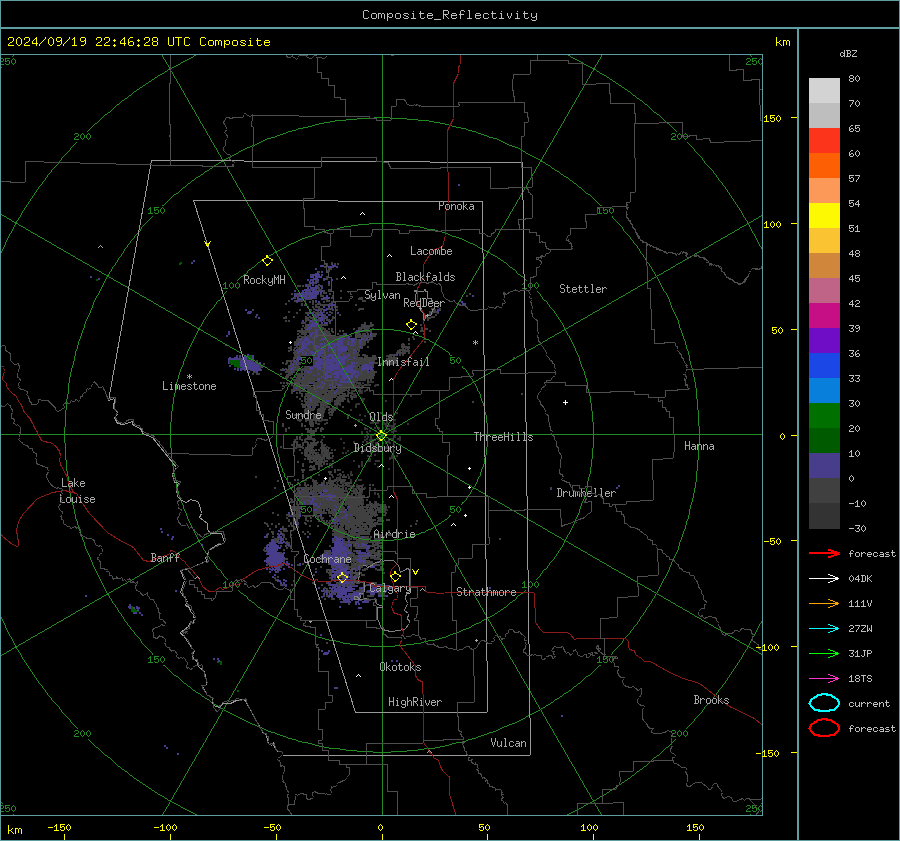Click the red forecast ellipse icon
Screen dimensions: 900x841
tap(824, 728)
